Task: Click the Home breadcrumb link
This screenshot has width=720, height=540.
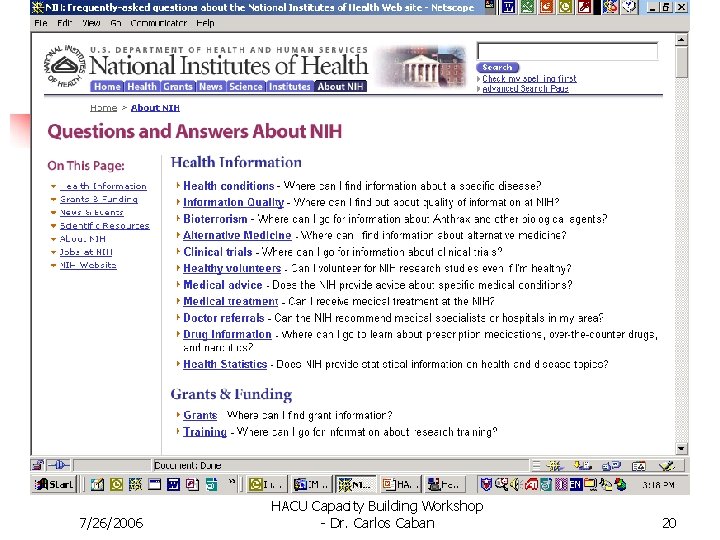Action: pyautogui.click(x=103, y=108)
